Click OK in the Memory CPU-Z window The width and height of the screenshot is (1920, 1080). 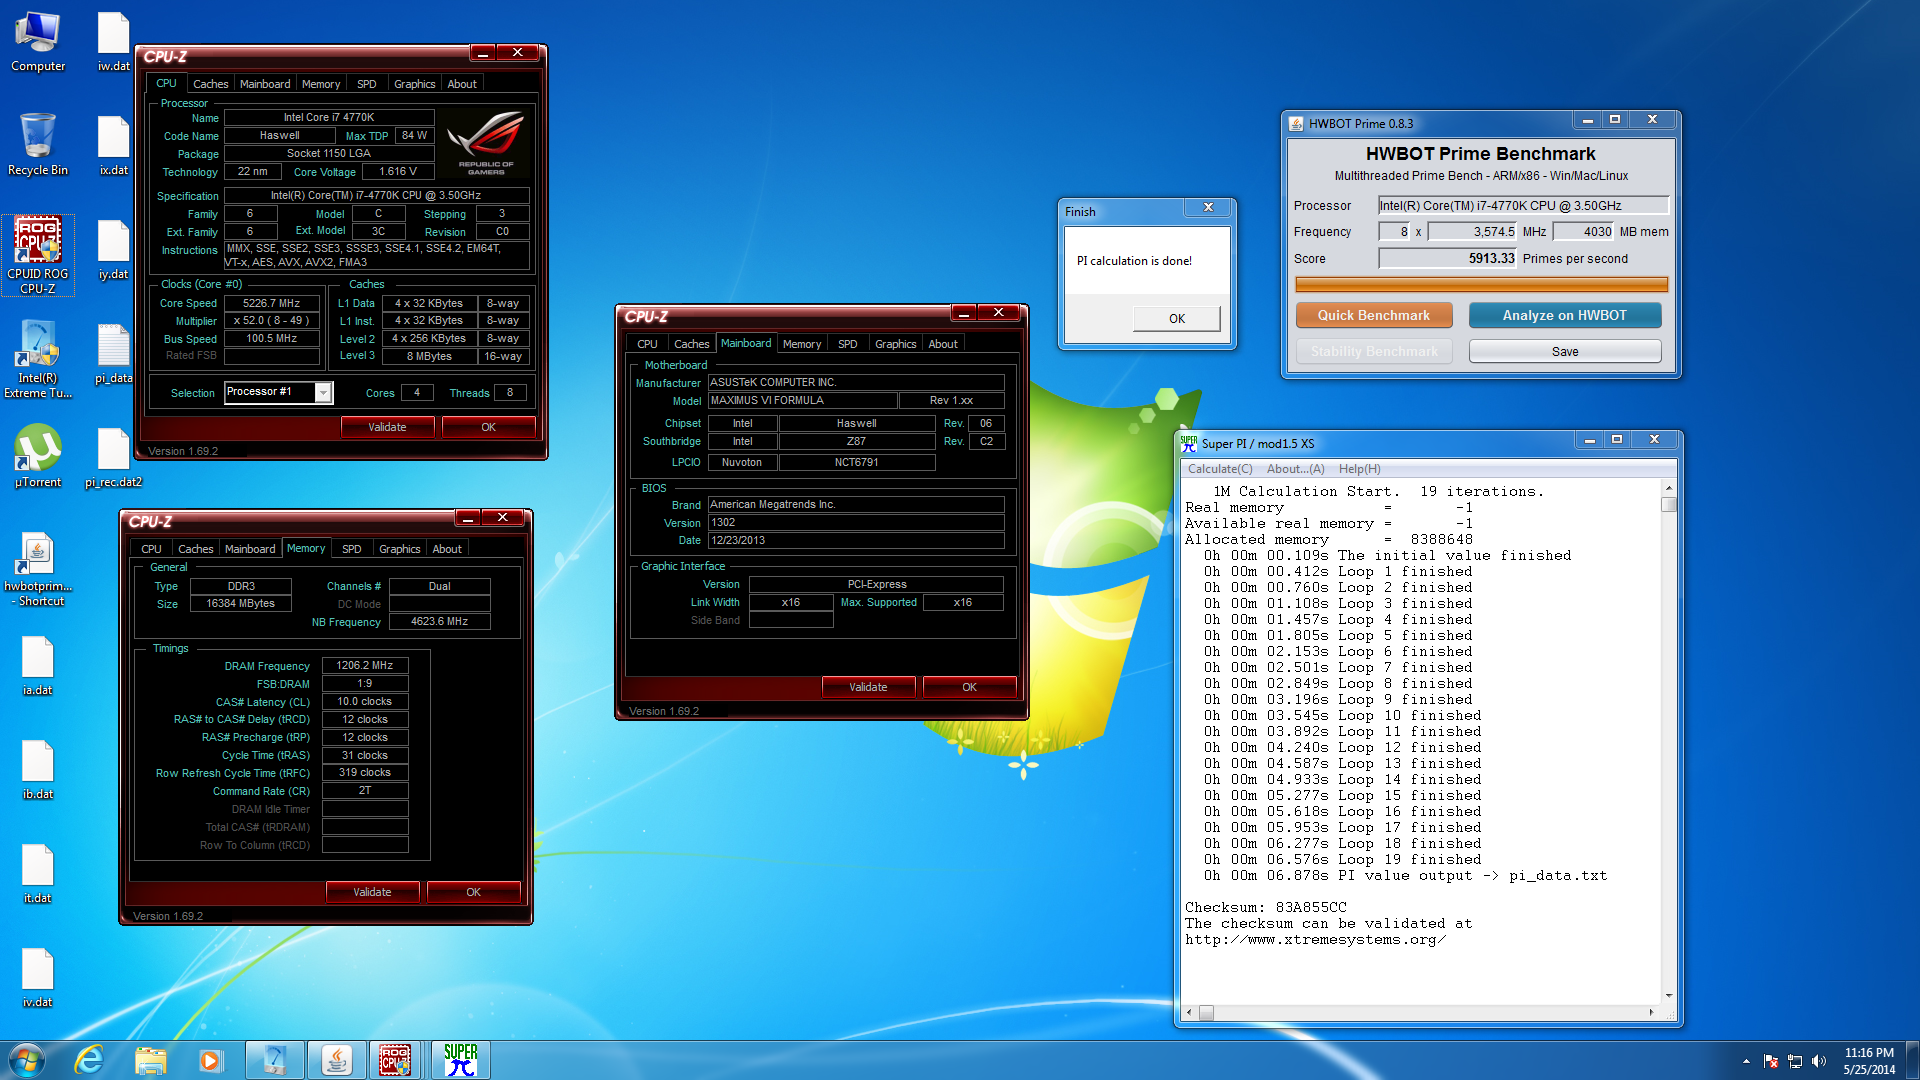(473, 892)
